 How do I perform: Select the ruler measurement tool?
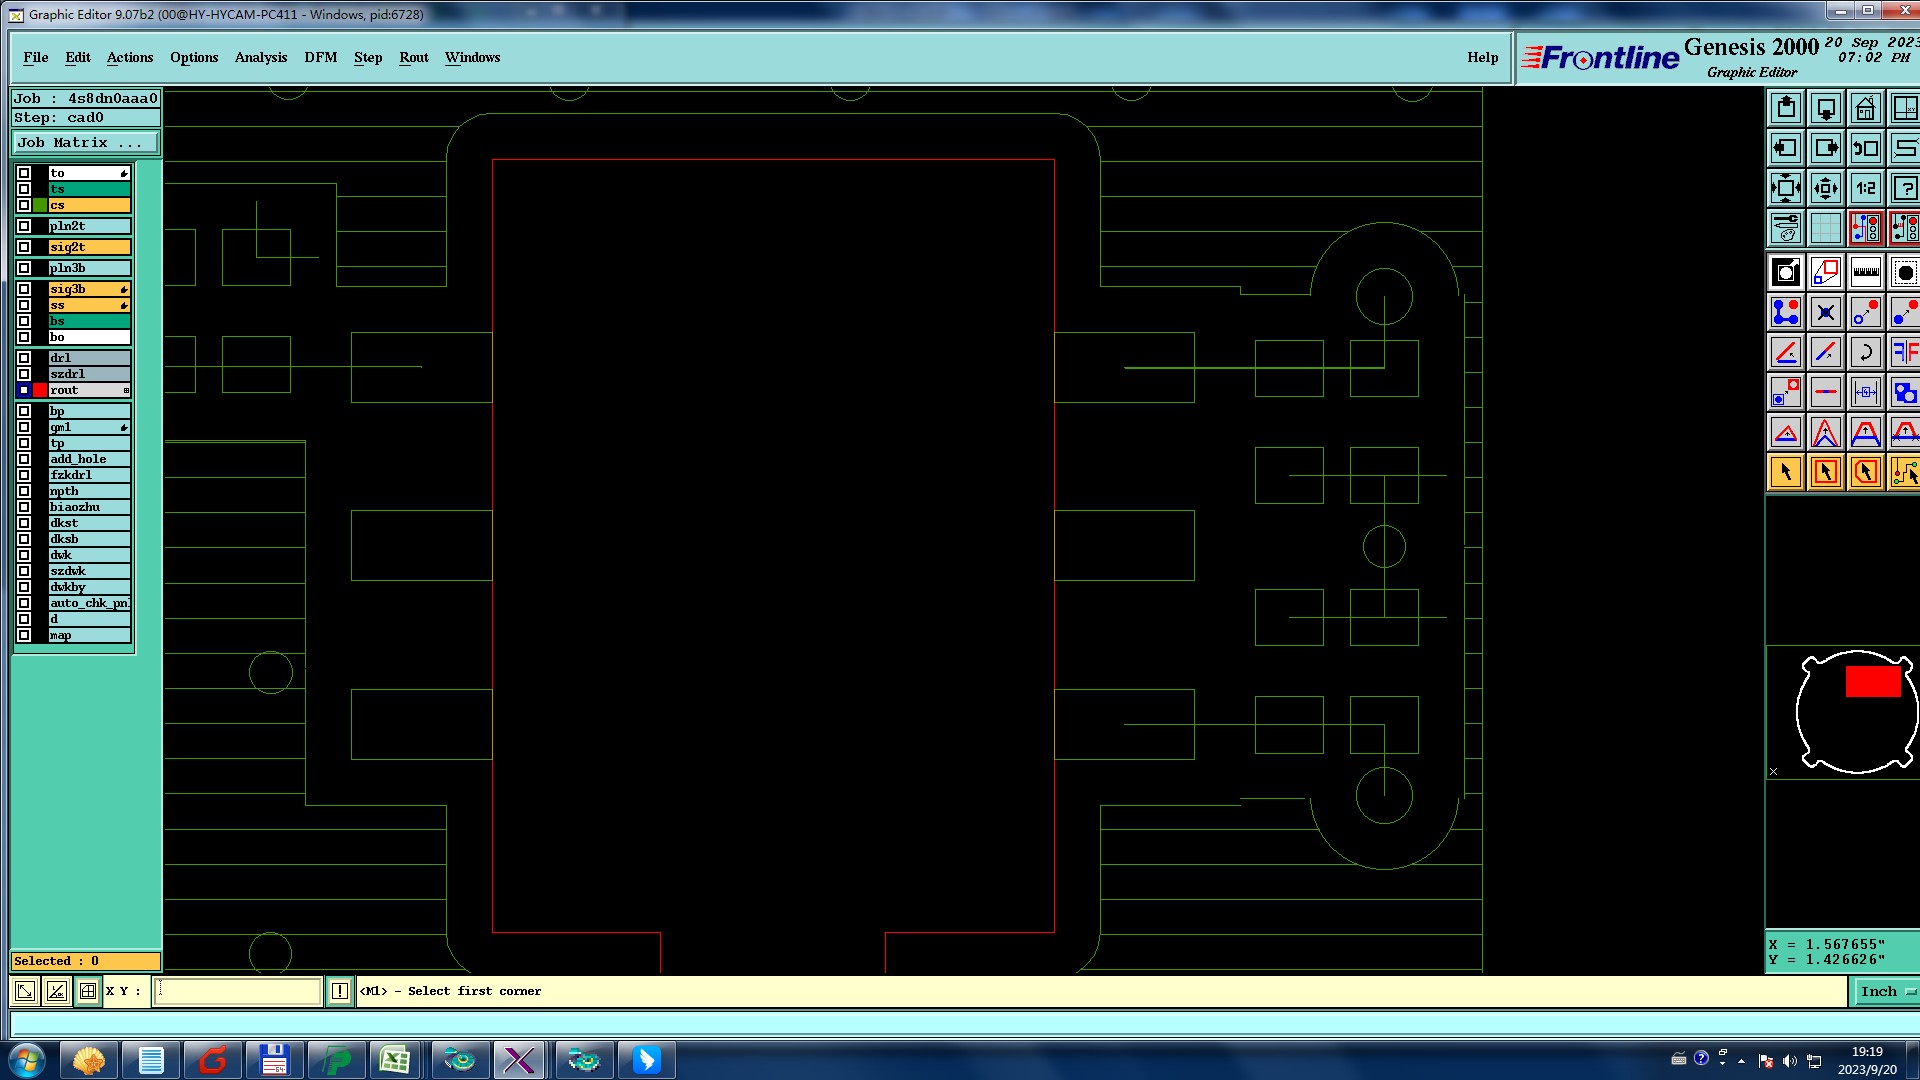1865,272
